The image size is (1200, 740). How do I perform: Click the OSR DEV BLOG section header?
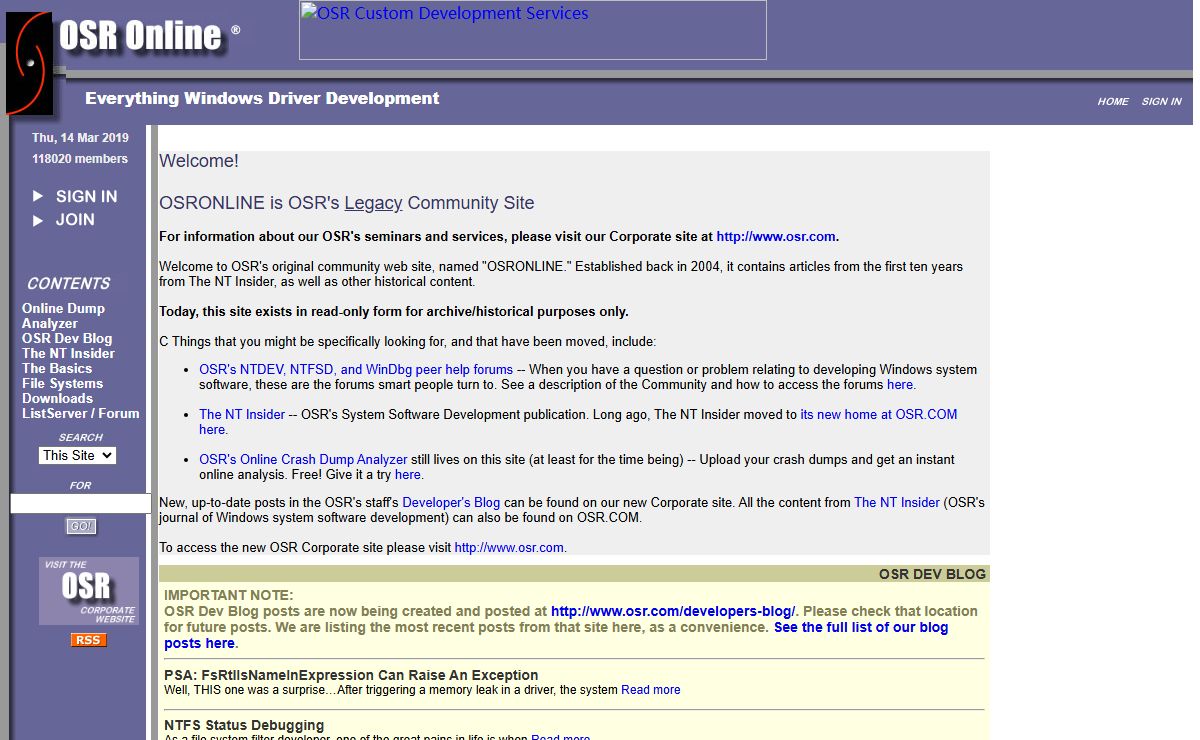[932, 574]
